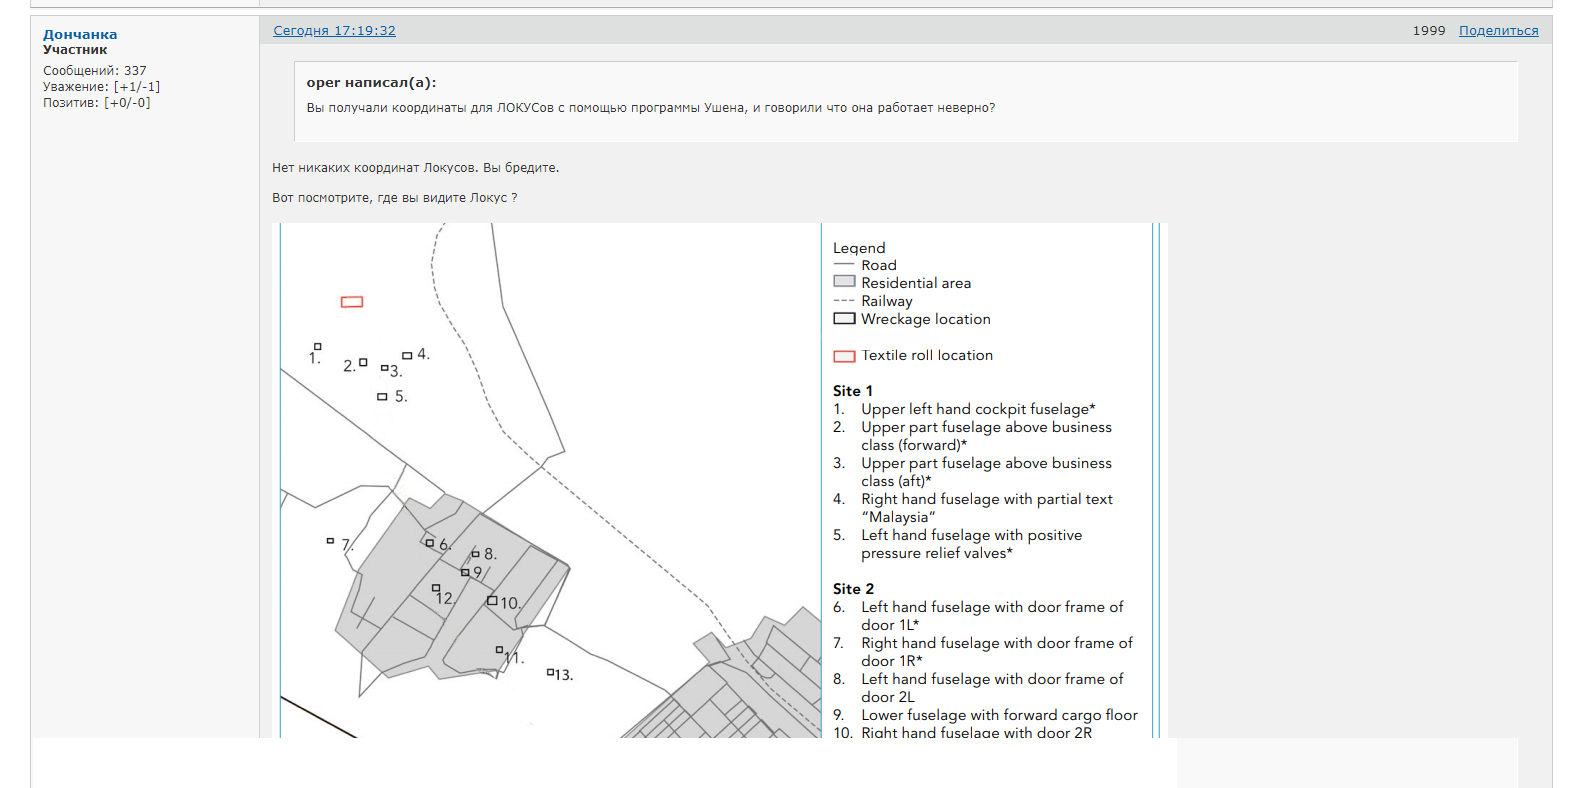1583x788 pixels.
Task: Click wreckage marker 10 on the map
Action: click(x=492, y=600)
